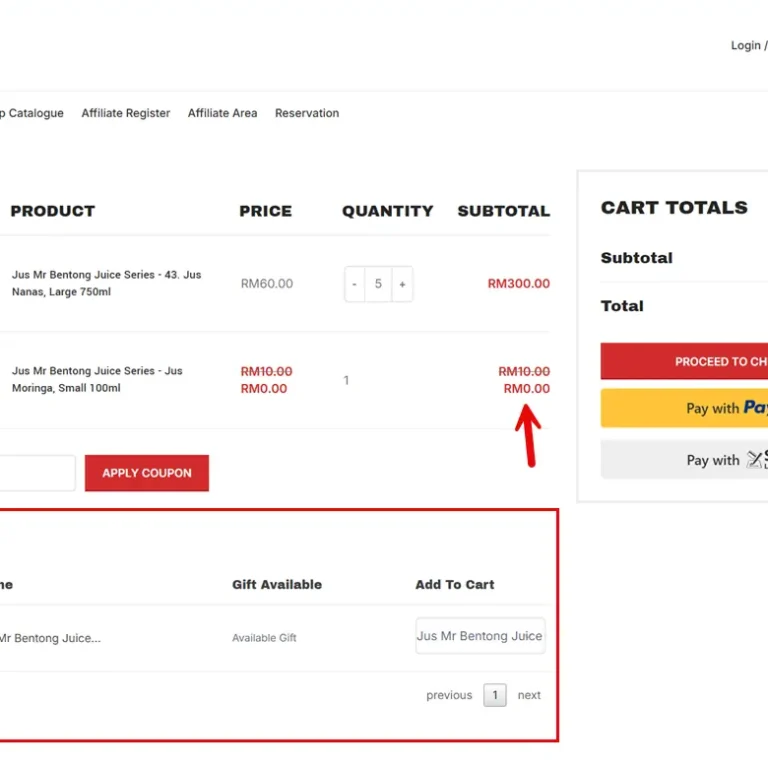Click the Total label in Cart Totals

click(622, 306)
